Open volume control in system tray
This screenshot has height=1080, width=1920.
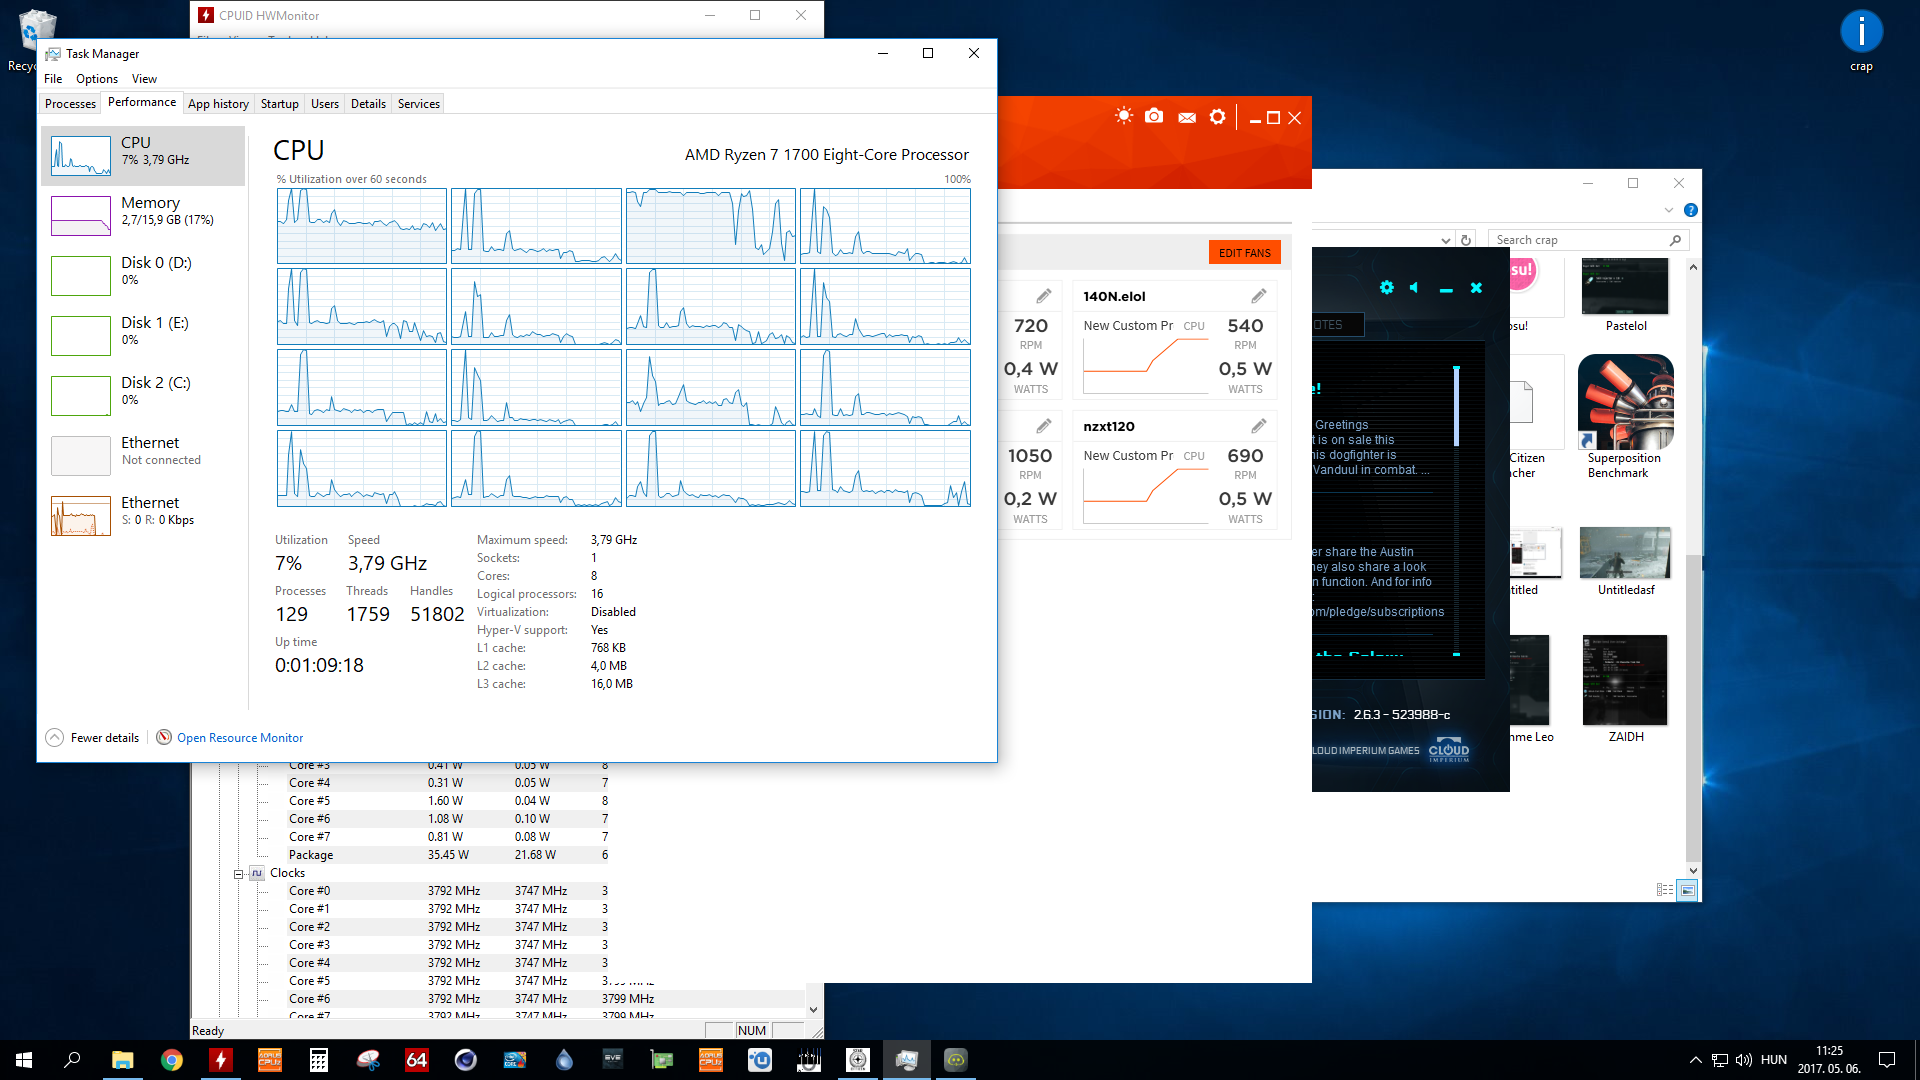pyautogui.click(x=1743, y=1060)
